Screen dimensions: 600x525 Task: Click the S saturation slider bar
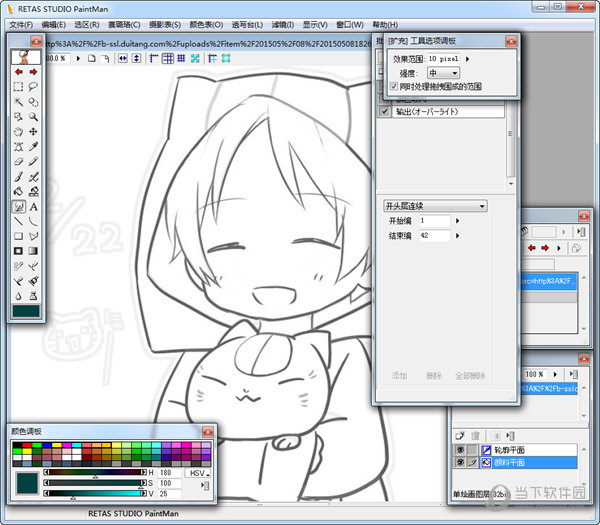click(95, 483)
